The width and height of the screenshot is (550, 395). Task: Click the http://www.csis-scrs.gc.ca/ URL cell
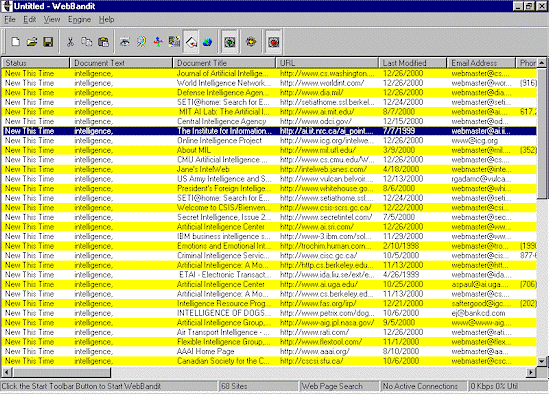(x=326, y=208)
